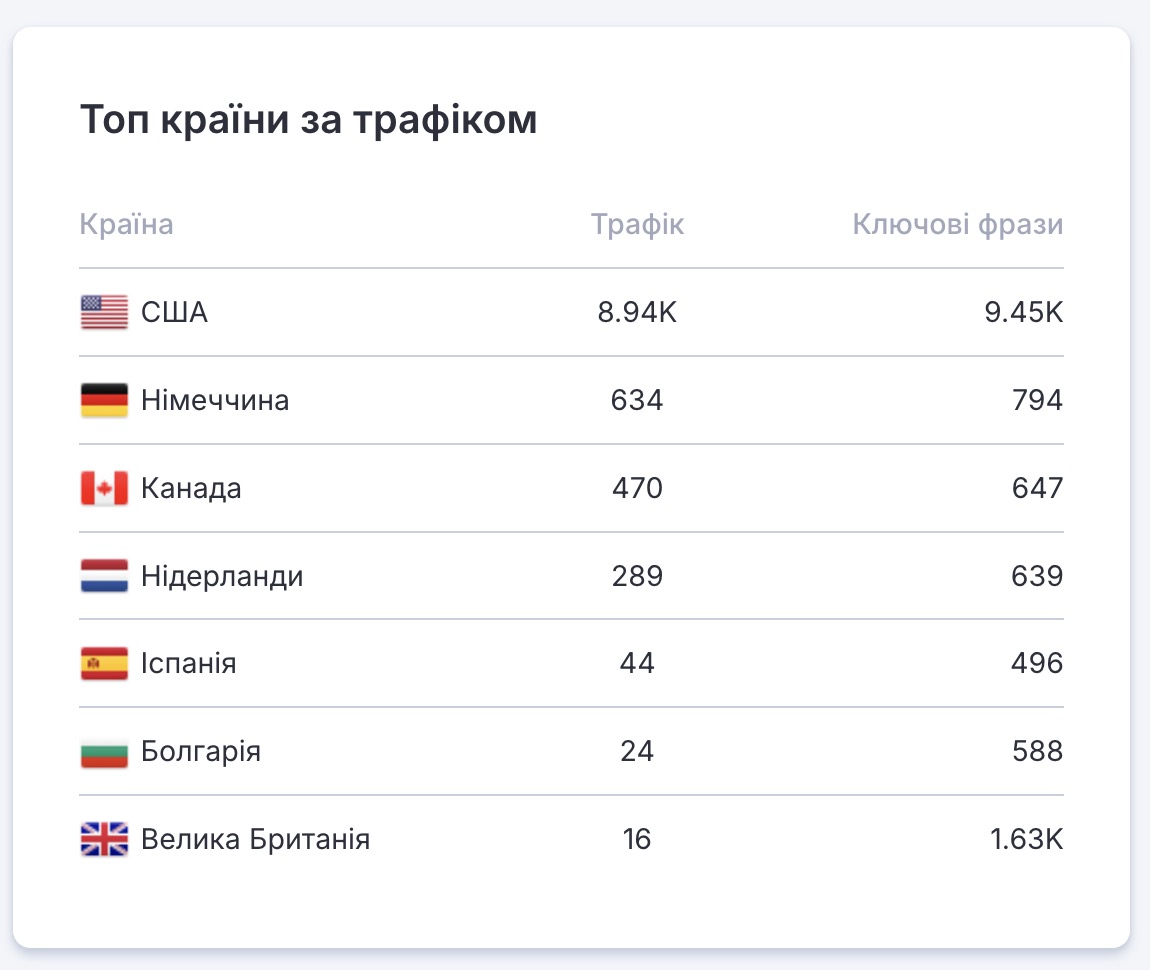Open the Нідерланди country entry

pyautogui.click(x=222, y=577)
